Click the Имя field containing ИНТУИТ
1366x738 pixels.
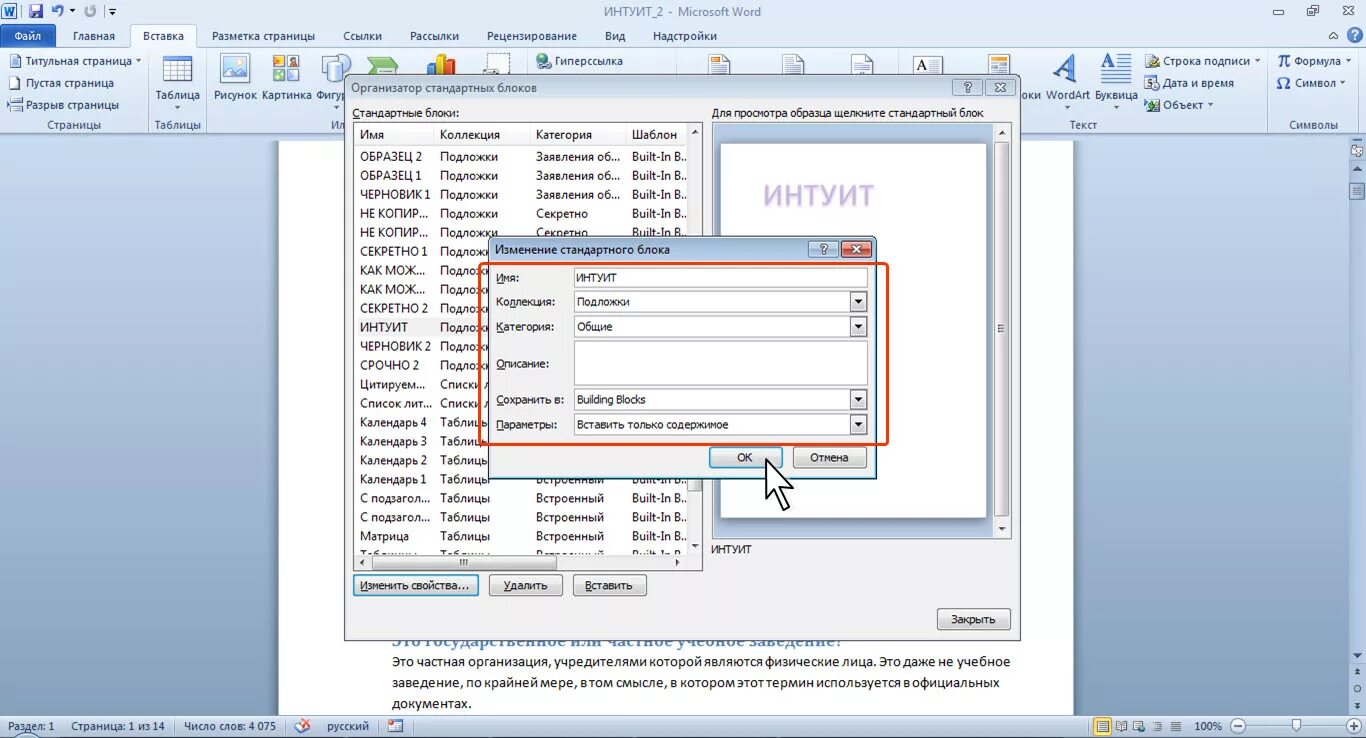point(721,277)
